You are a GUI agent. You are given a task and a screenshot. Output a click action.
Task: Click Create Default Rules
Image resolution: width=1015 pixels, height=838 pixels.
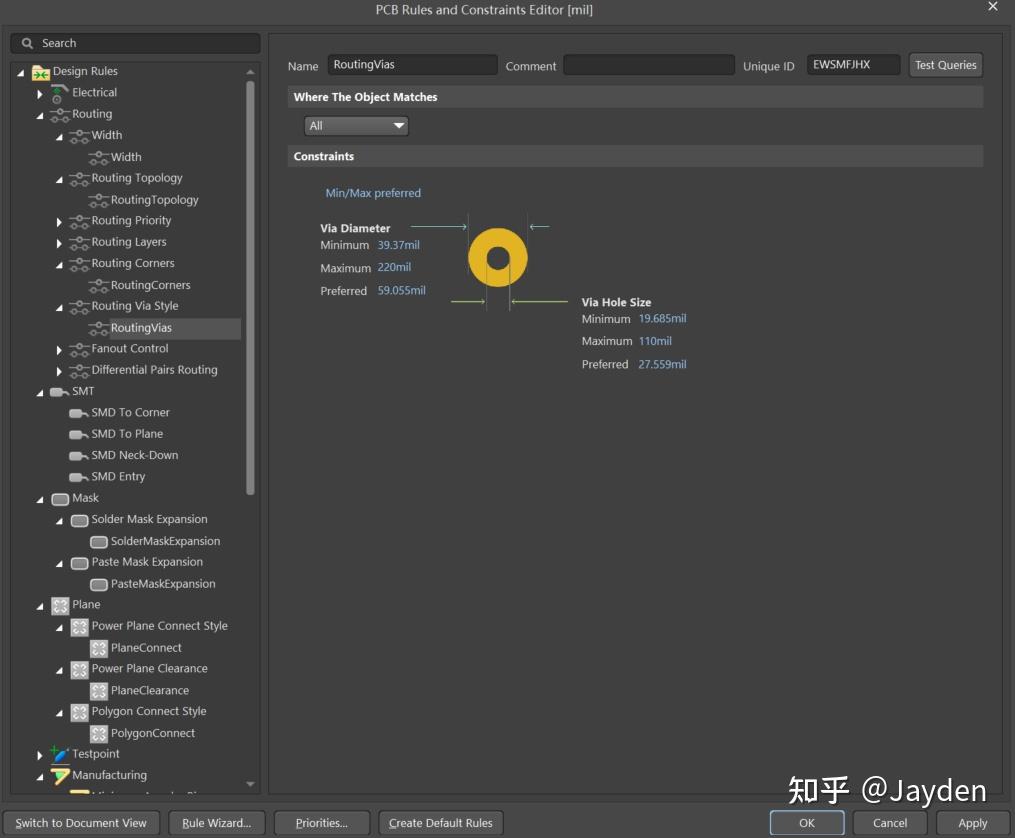tap(440, 823)
